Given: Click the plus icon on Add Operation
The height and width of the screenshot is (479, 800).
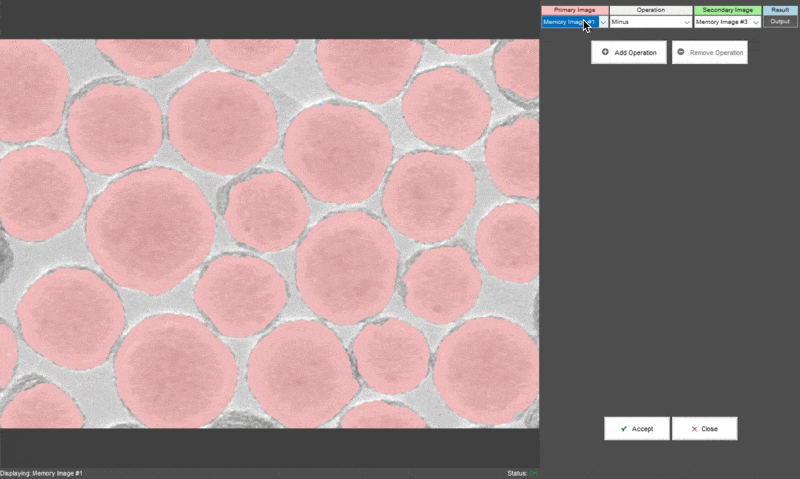Looking at the screenshot, I should tap(605, 52).
